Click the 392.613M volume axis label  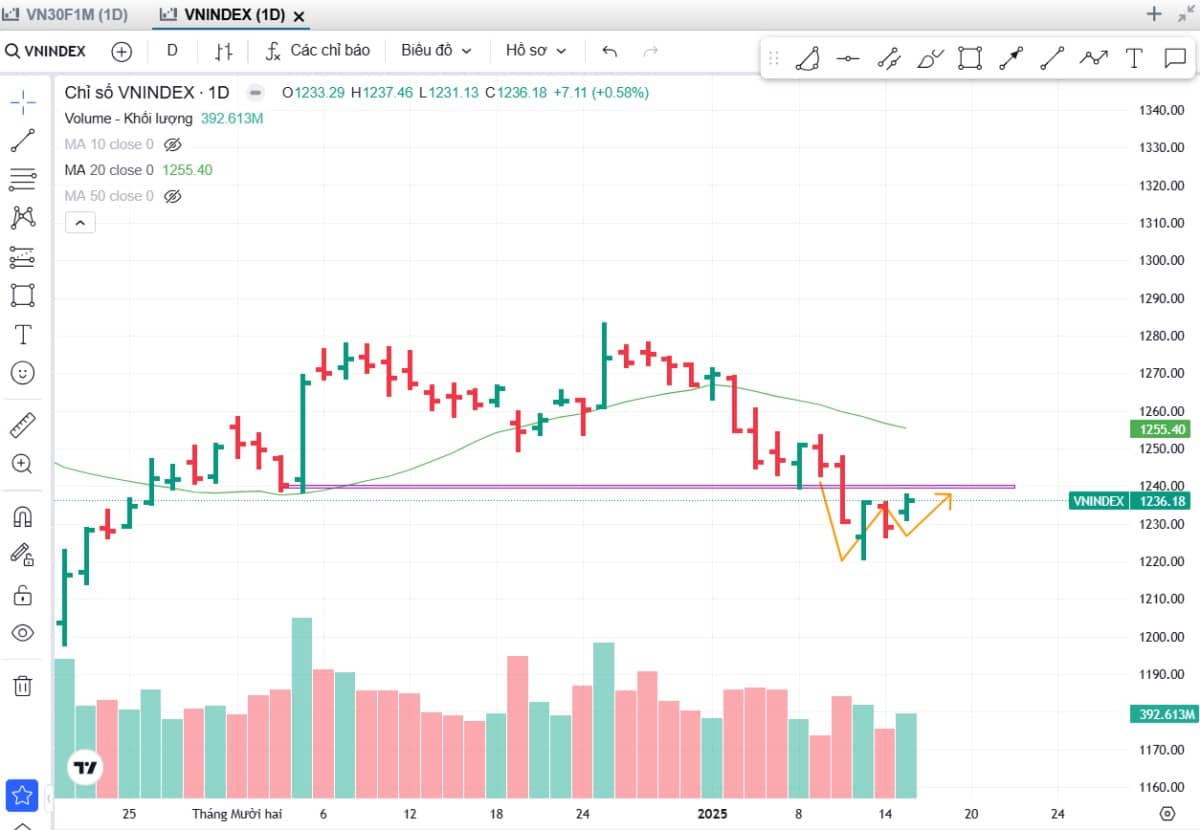tap(1163, 714)
